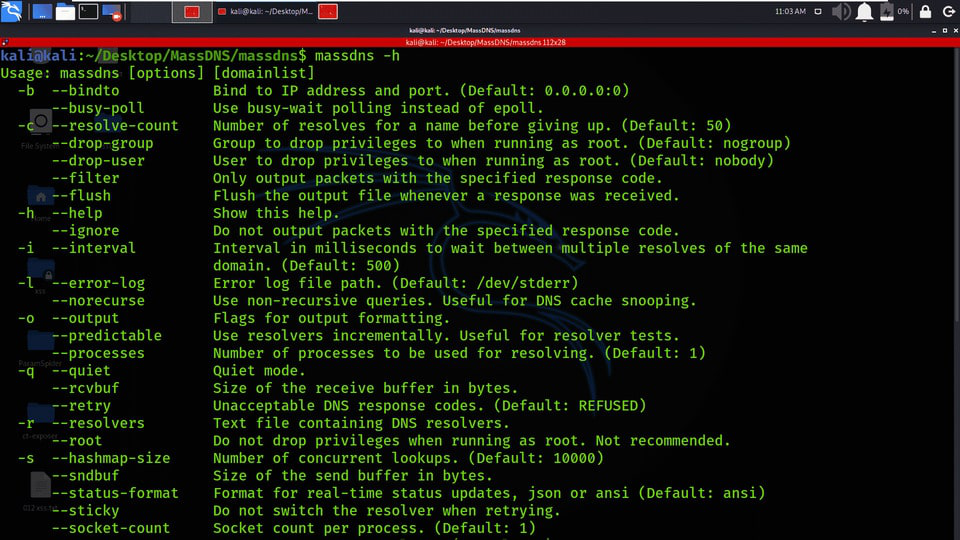Click 'Text file containing DNS resolvers.' description

[x=361, y=423]
